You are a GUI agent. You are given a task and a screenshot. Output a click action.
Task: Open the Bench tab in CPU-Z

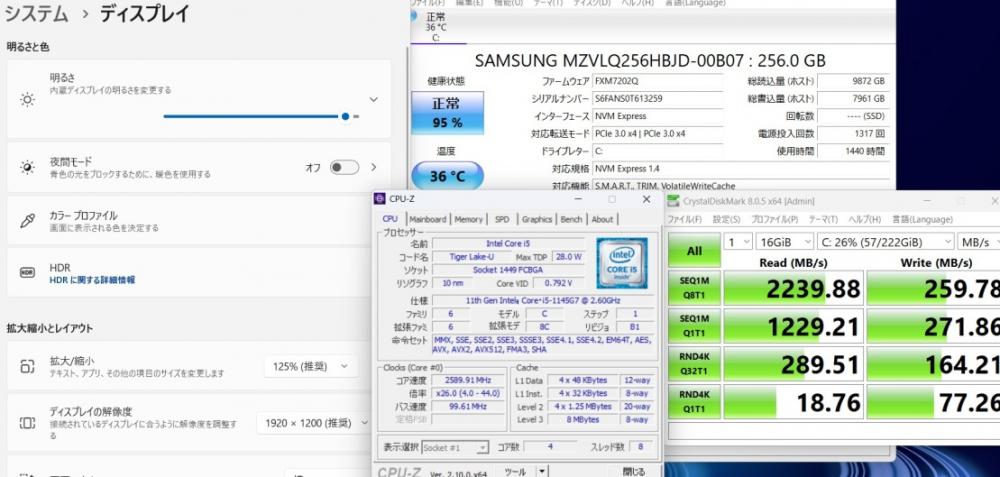(x=571, y=219)
